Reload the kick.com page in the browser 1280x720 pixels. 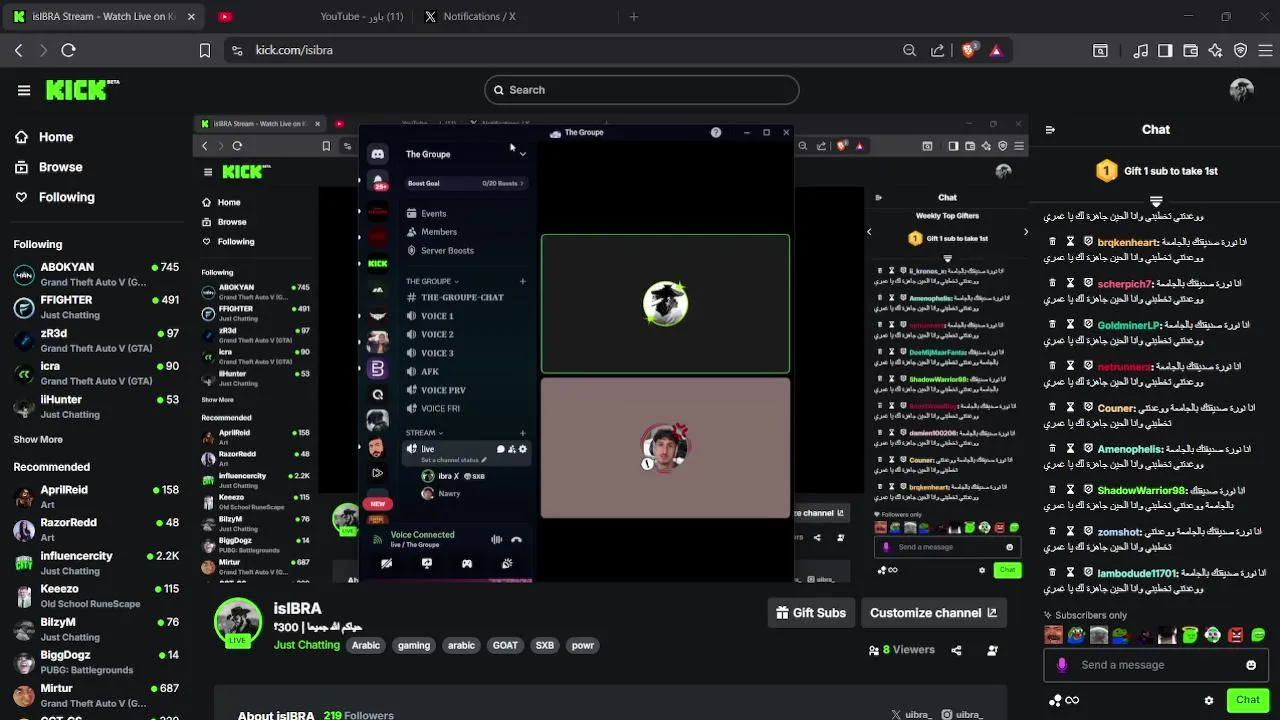coord(68,50)
